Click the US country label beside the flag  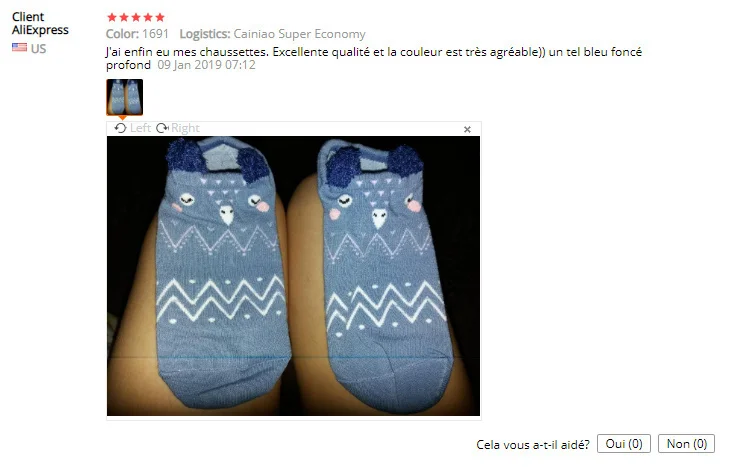click(38, 49)
